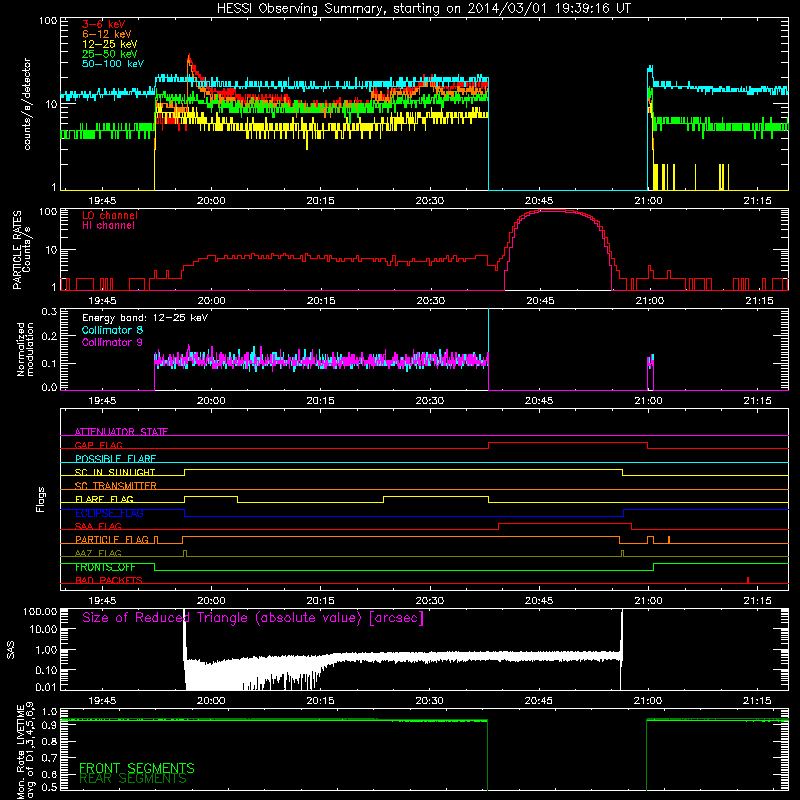Click the 0.01 value on SAS axis
Image resolution: width=800 pixels, height=800 pixels.
click(46, 687)
